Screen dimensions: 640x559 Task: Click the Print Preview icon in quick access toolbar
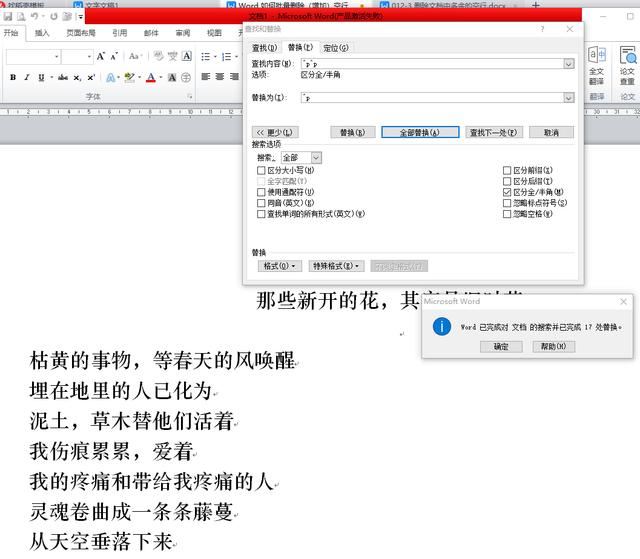point(20,16)
